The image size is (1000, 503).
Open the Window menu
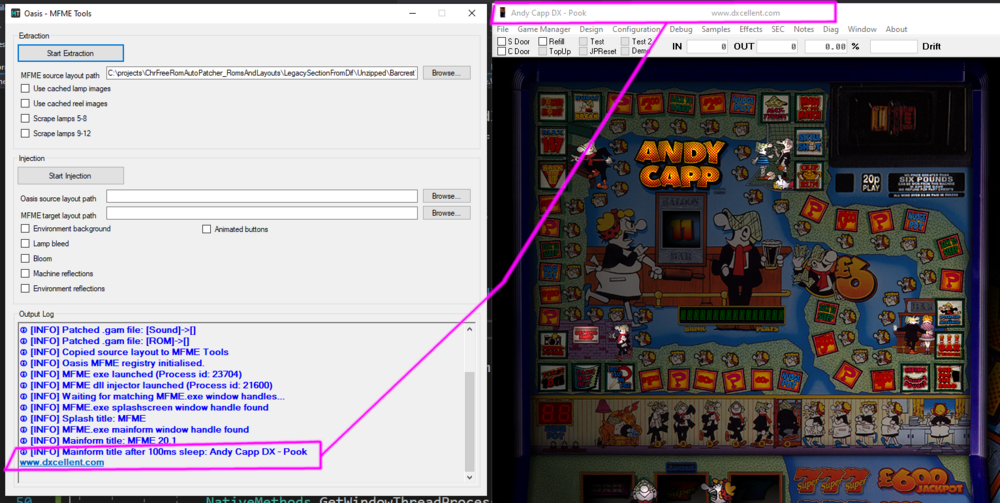tap(862, 29)
